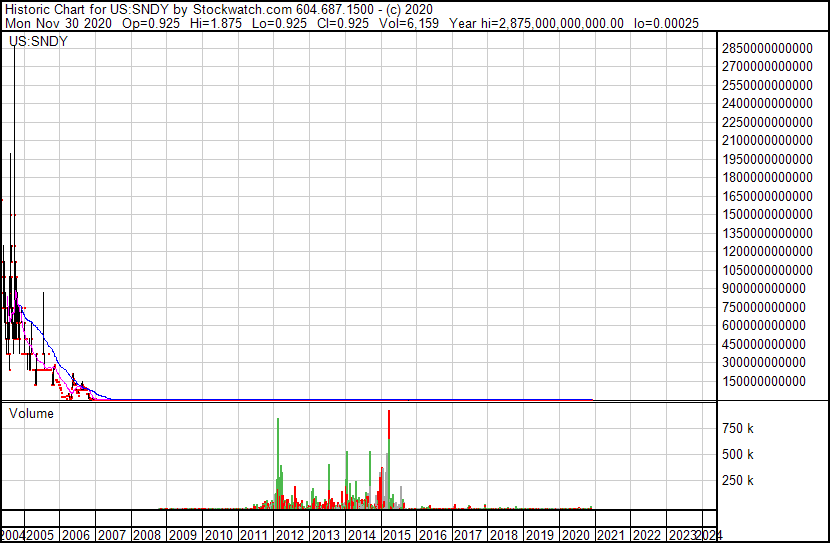830x543 pixels.
Task: Click the 750 k volume axis label
Action: click(738, 428)
